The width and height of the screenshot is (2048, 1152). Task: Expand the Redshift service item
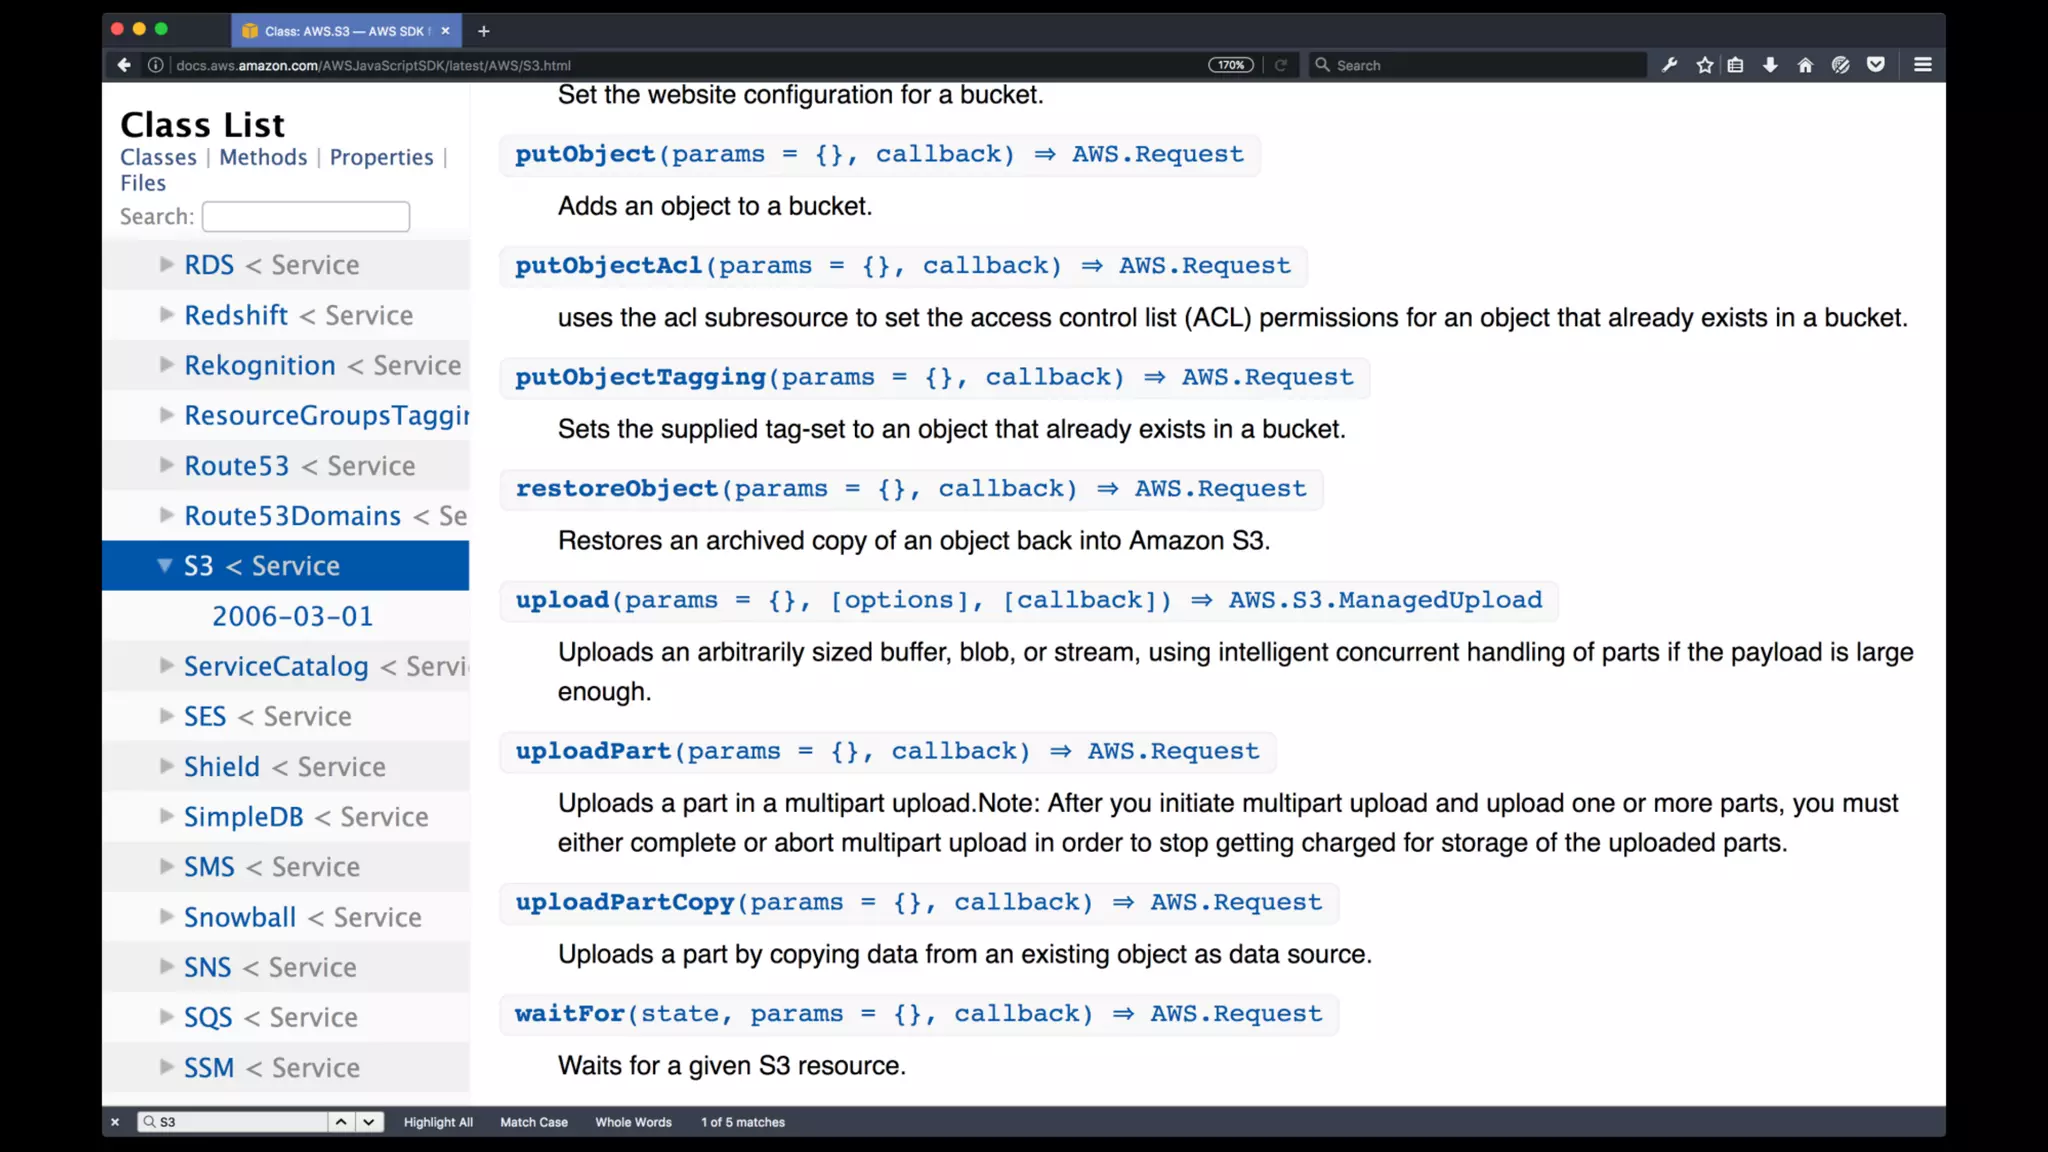[167, 314]
